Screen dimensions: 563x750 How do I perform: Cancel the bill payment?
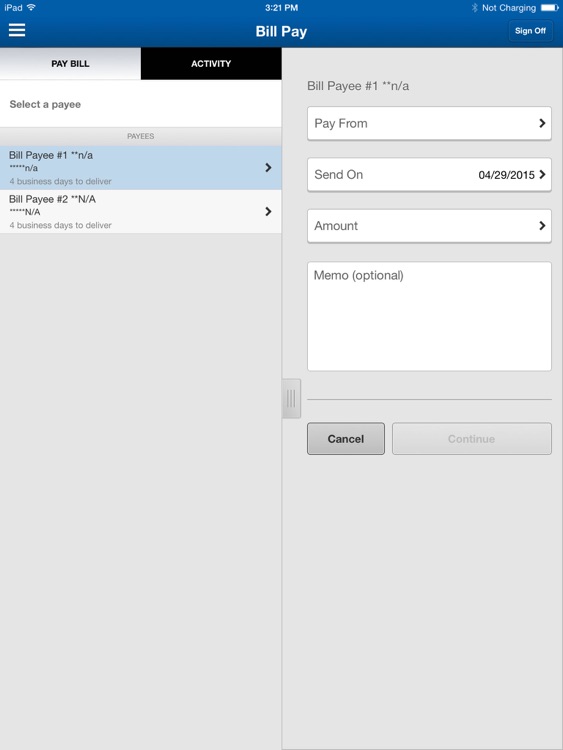pyautogui.click(x=346, y=439)
